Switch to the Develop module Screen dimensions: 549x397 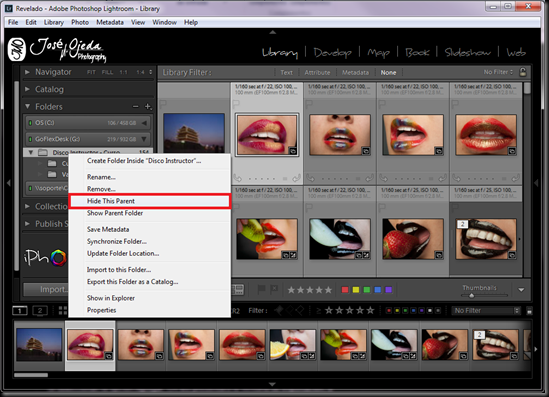coord(333,53)
